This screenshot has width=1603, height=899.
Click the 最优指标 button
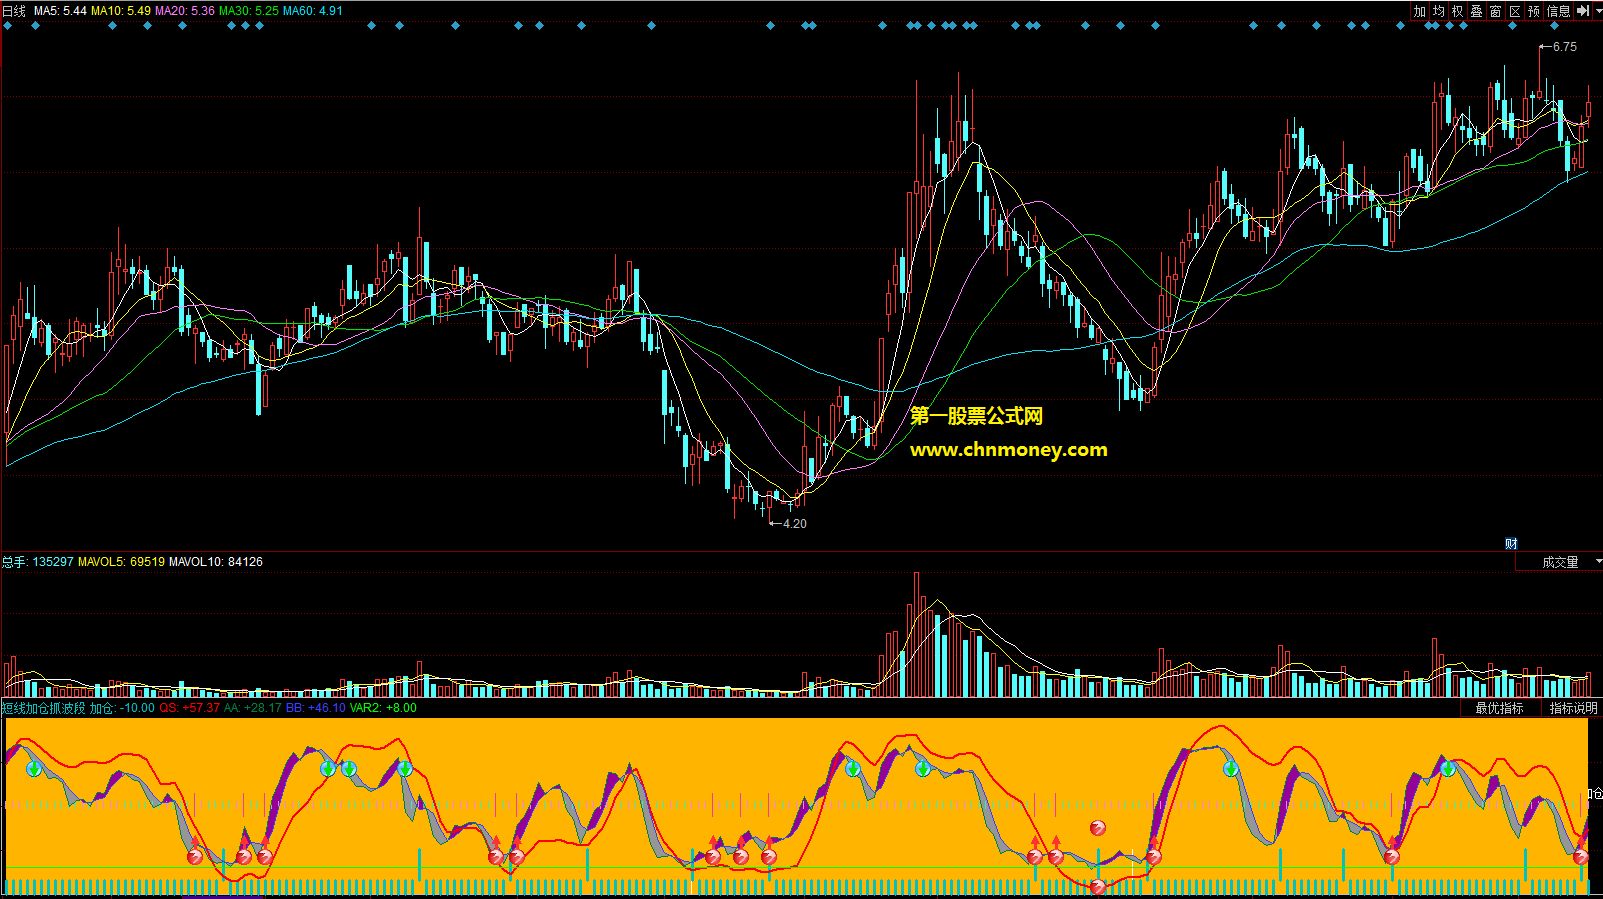tap(1499, 708)
